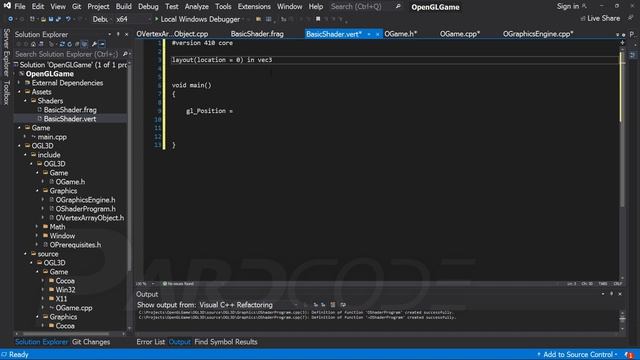Expand the Win32 folder
640x360 pixels.
pyautogui.click(x=43, y=289)
